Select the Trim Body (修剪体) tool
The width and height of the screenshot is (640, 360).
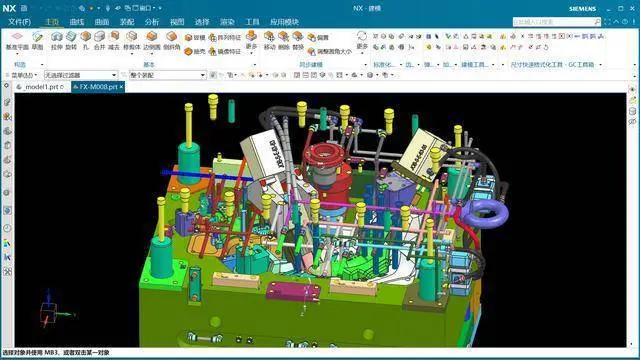pos(131,40)
